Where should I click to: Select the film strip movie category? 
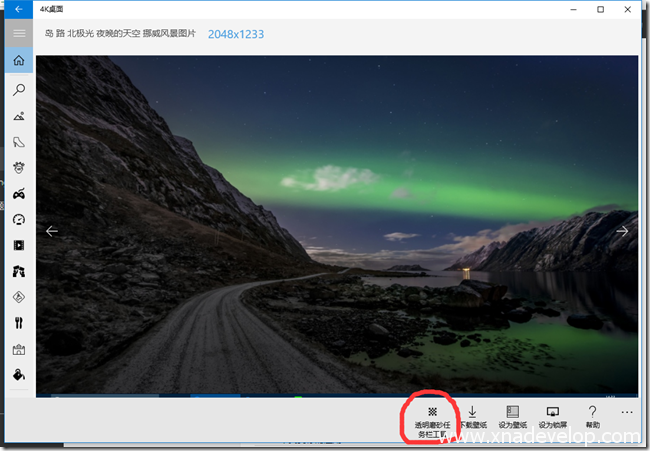click(19, 245)
